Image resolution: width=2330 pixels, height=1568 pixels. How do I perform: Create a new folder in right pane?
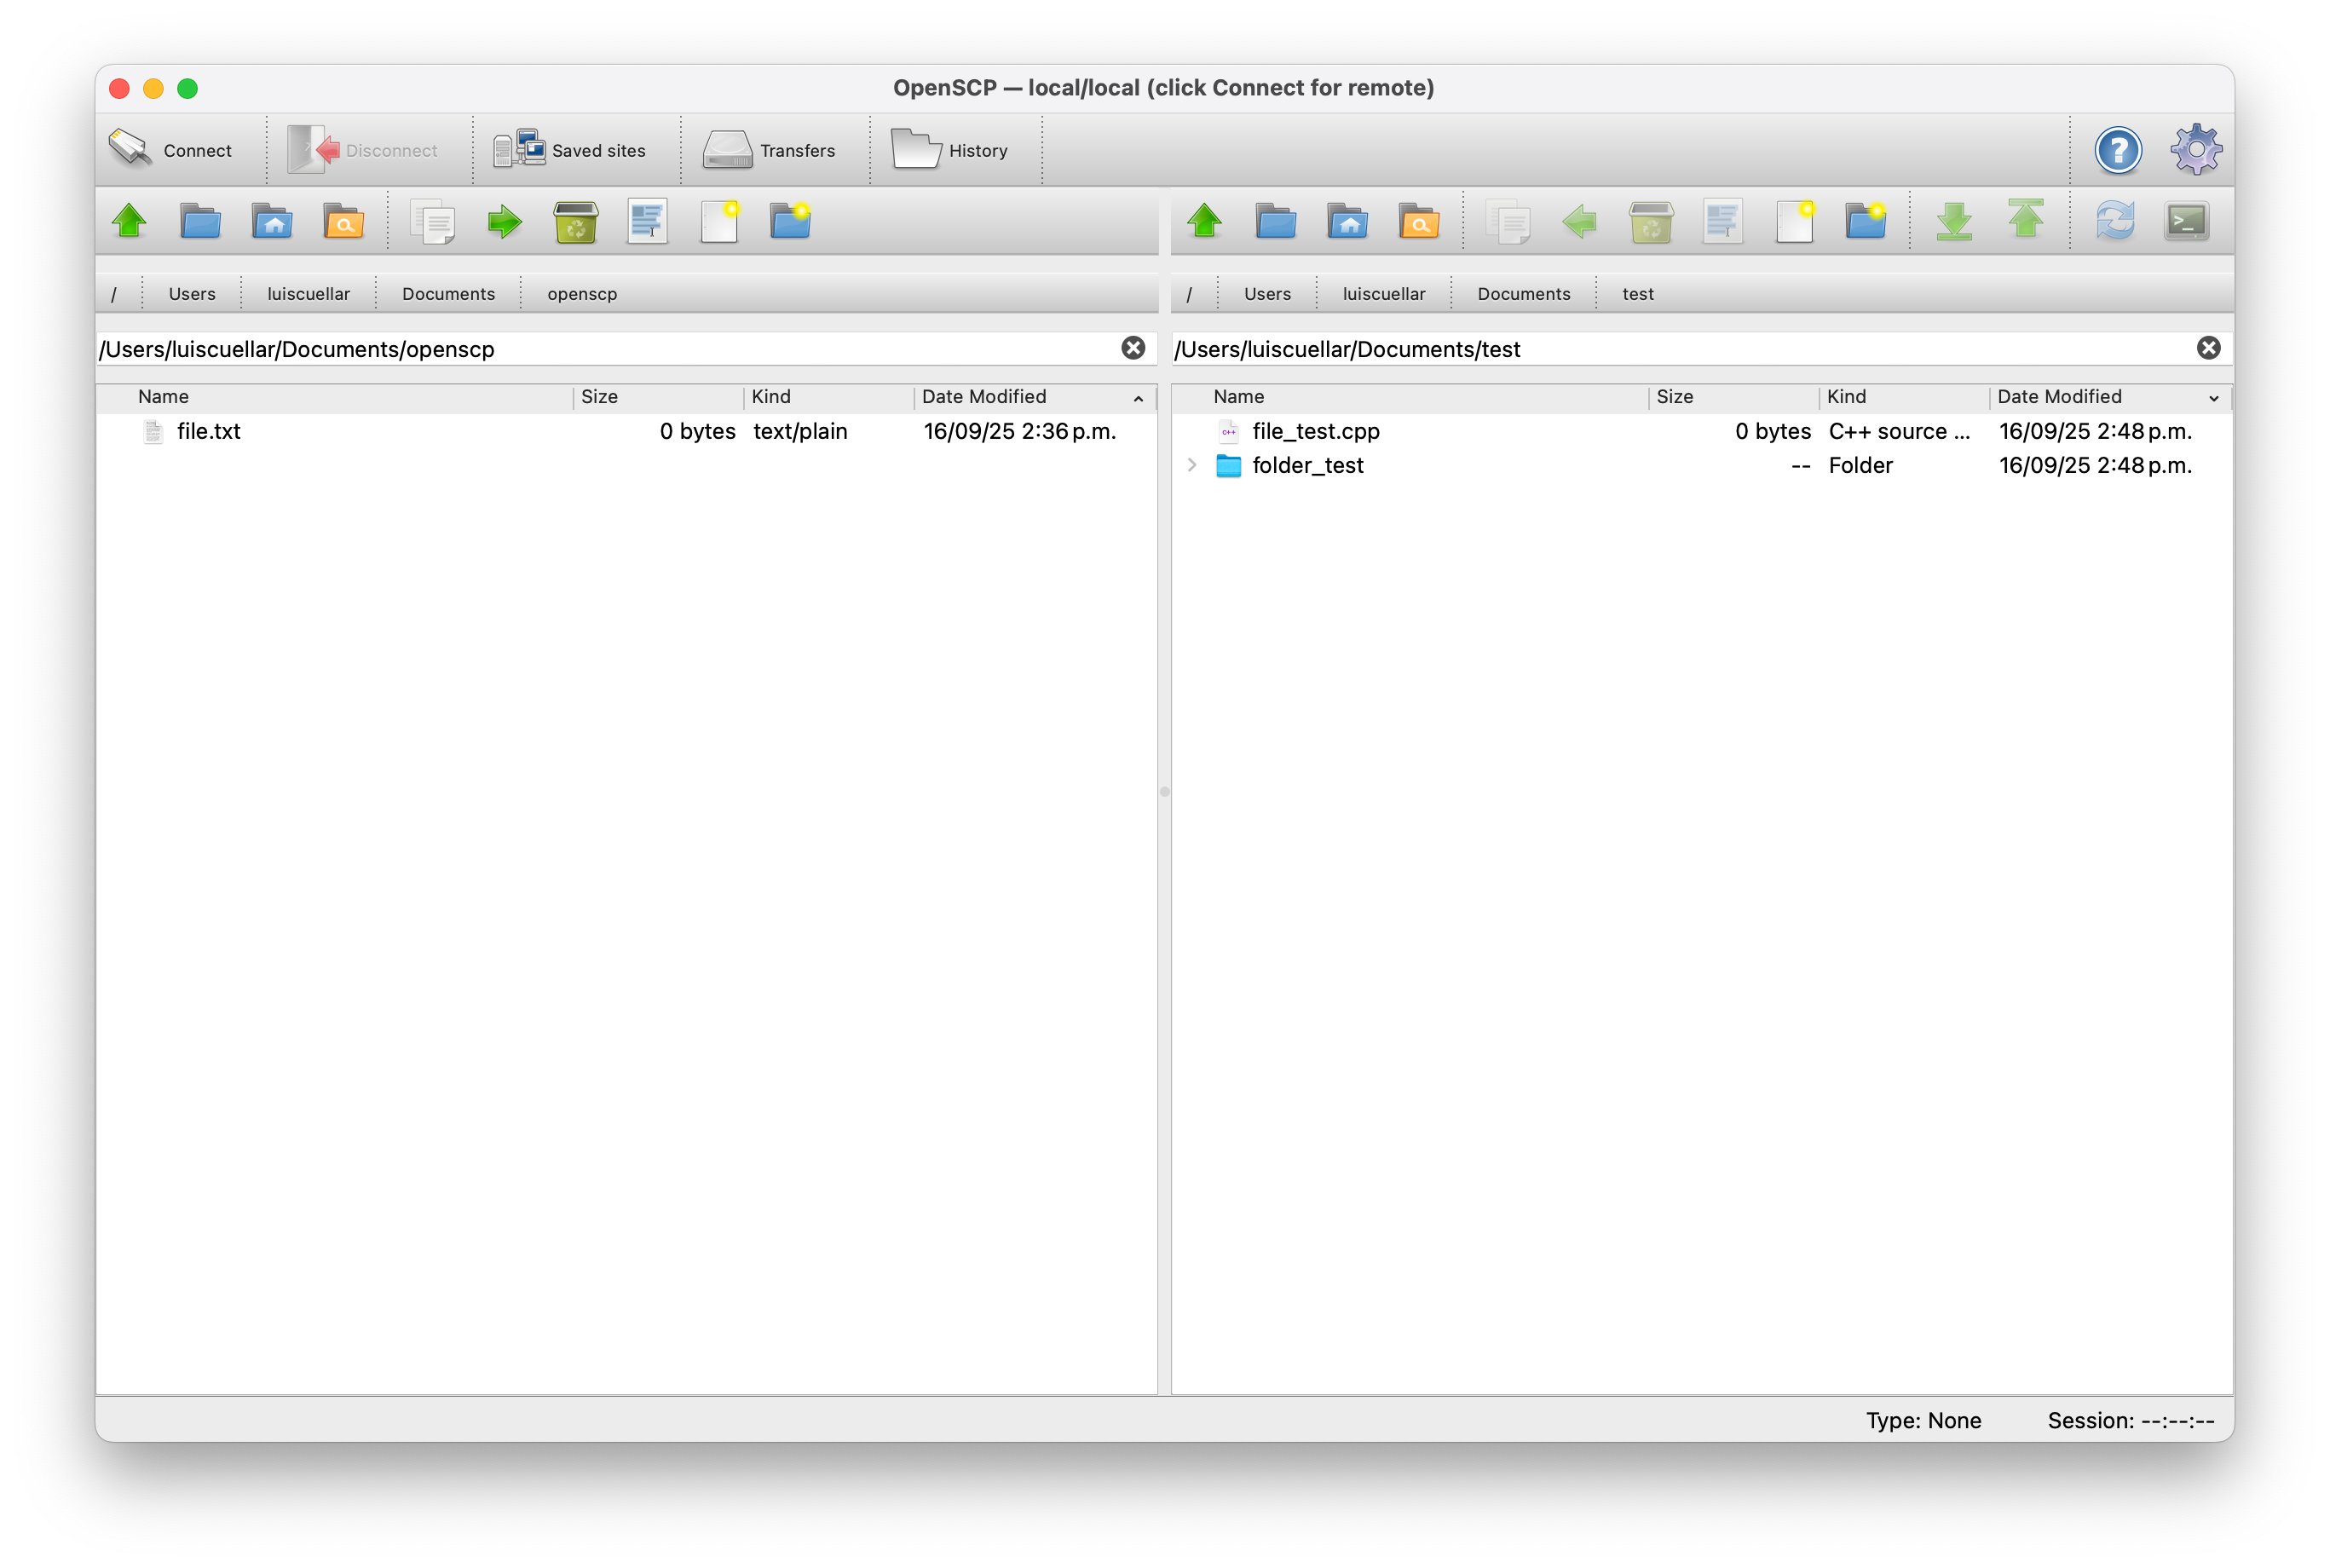tap(1865, 221)
